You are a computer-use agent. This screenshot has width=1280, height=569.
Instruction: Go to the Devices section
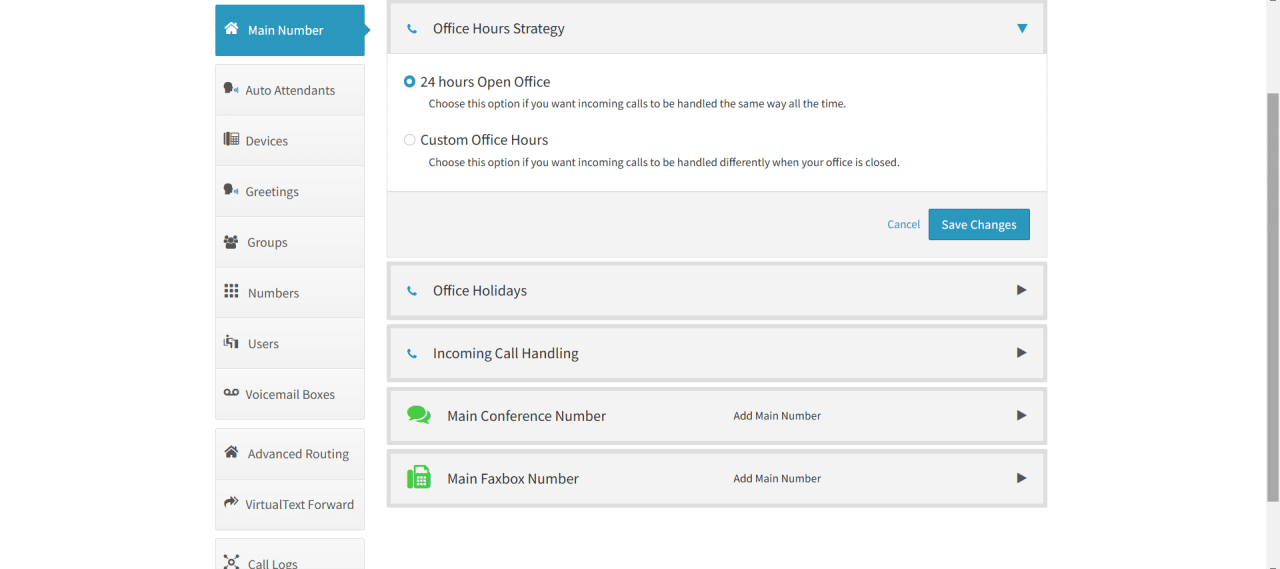tap(290, 141)
